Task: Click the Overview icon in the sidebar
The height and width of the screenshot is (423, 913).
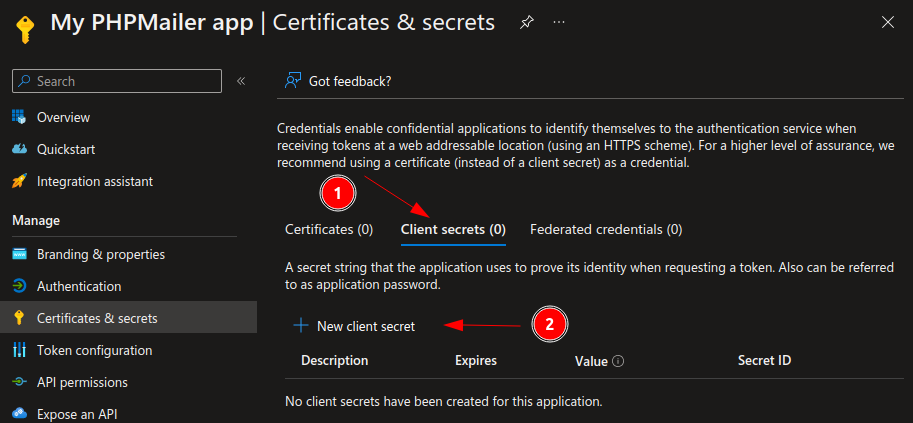Action: click(x=19, y=117)
